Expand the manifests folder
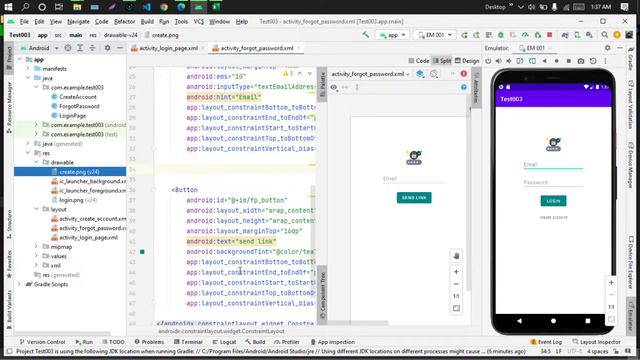The image size is (640, 360). 28,69
